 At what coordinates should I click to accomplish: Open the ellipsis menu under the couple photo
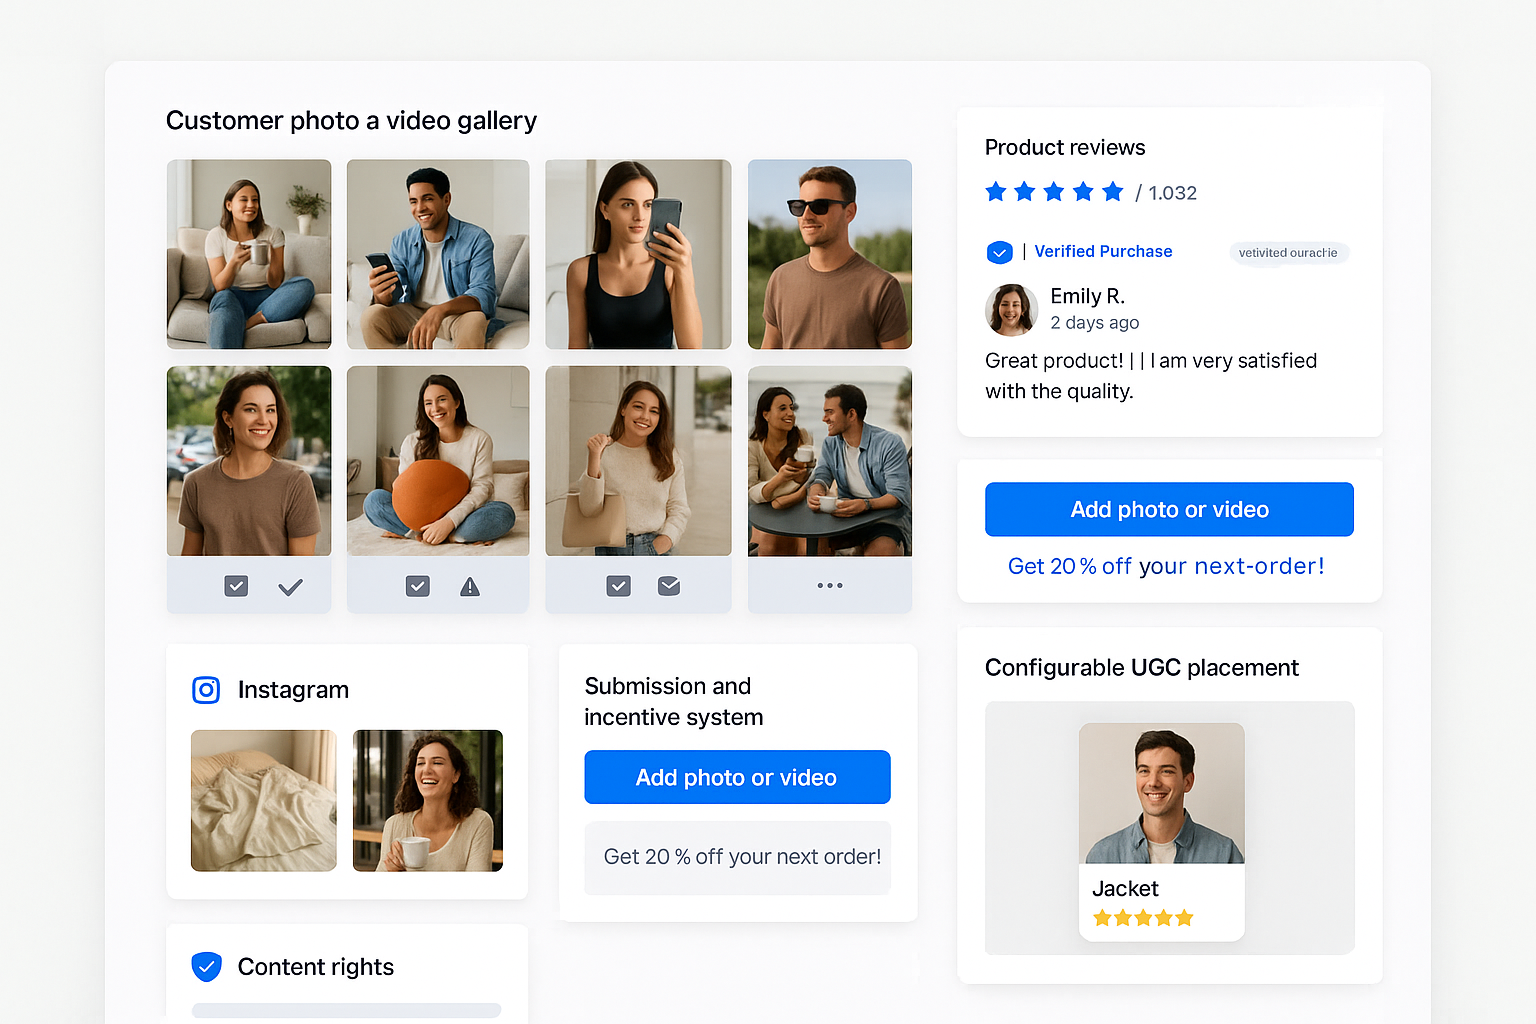point(829,585)
